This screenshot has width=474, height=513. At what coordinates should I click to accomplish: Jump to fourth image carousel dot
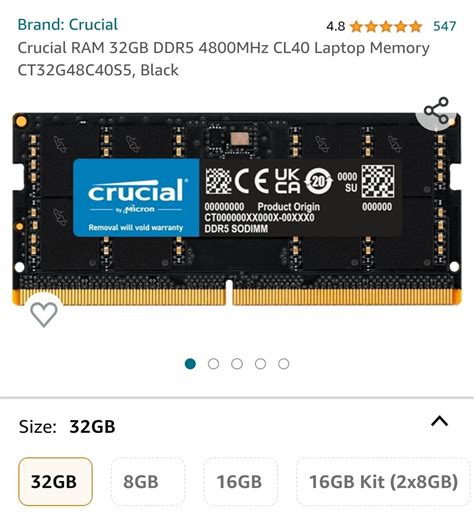click(260, 364)
